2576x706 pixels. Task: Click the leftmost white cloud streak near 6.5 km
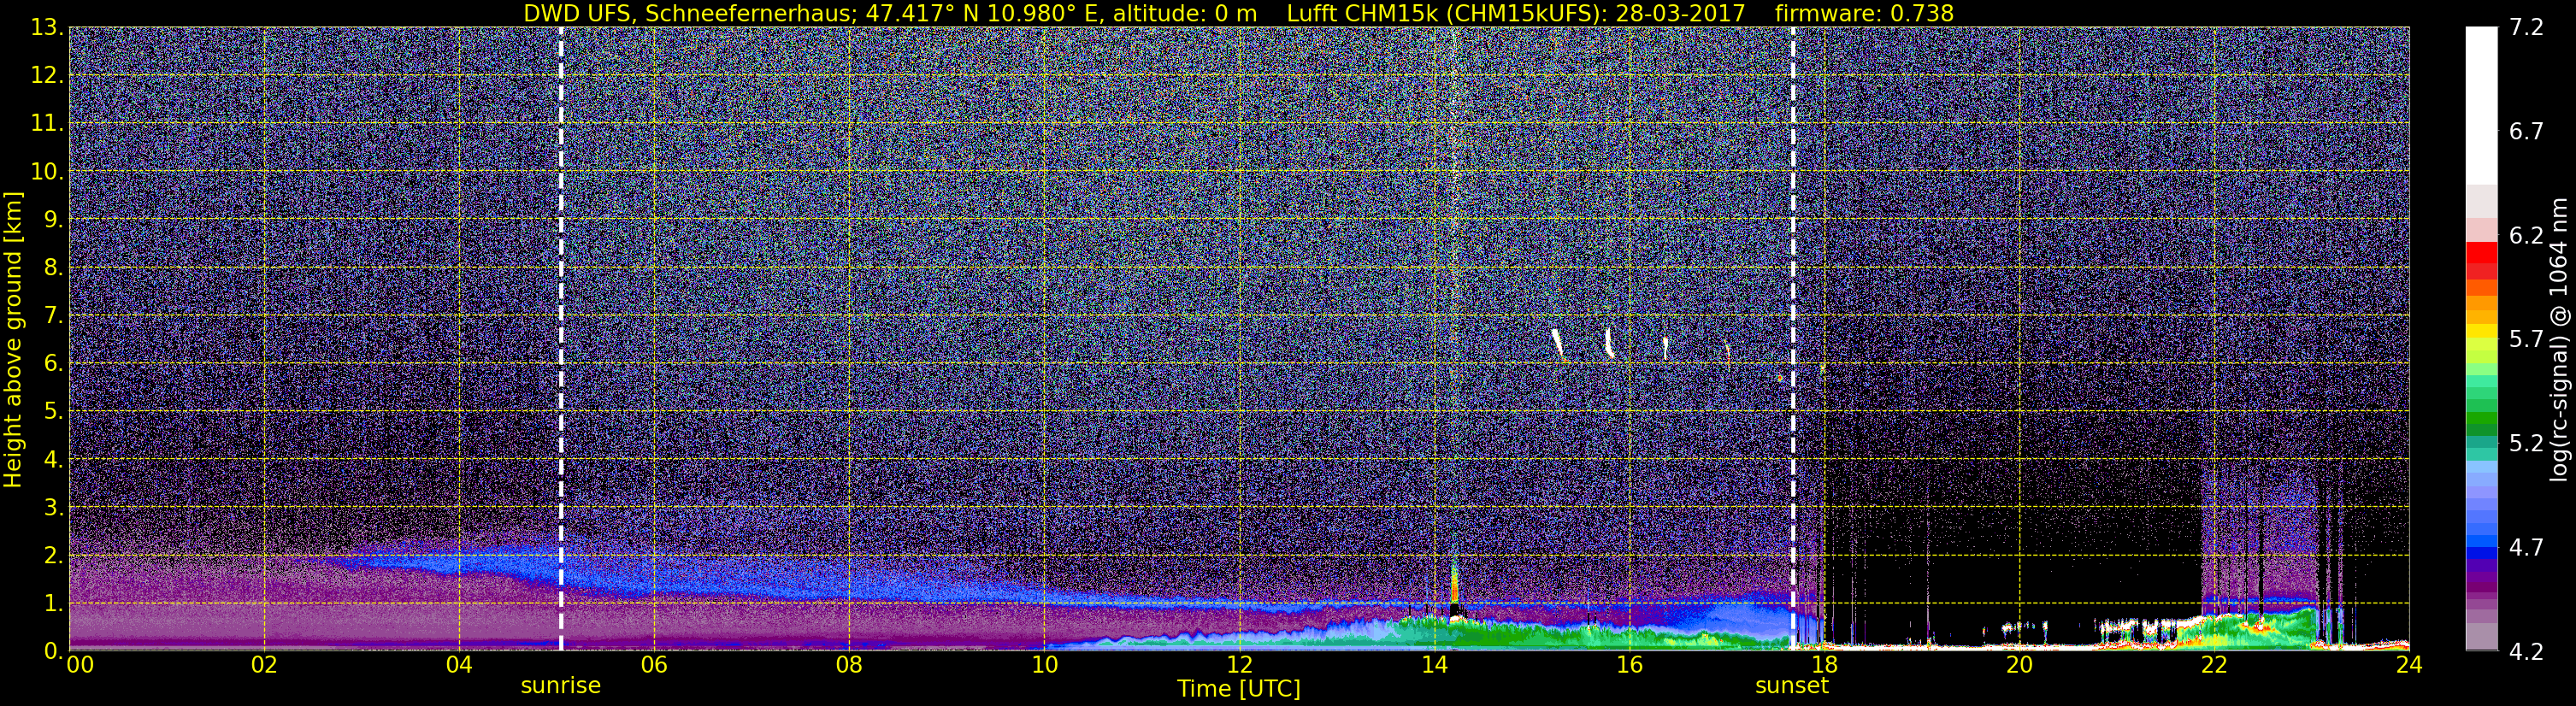[x=1557, y=345]
